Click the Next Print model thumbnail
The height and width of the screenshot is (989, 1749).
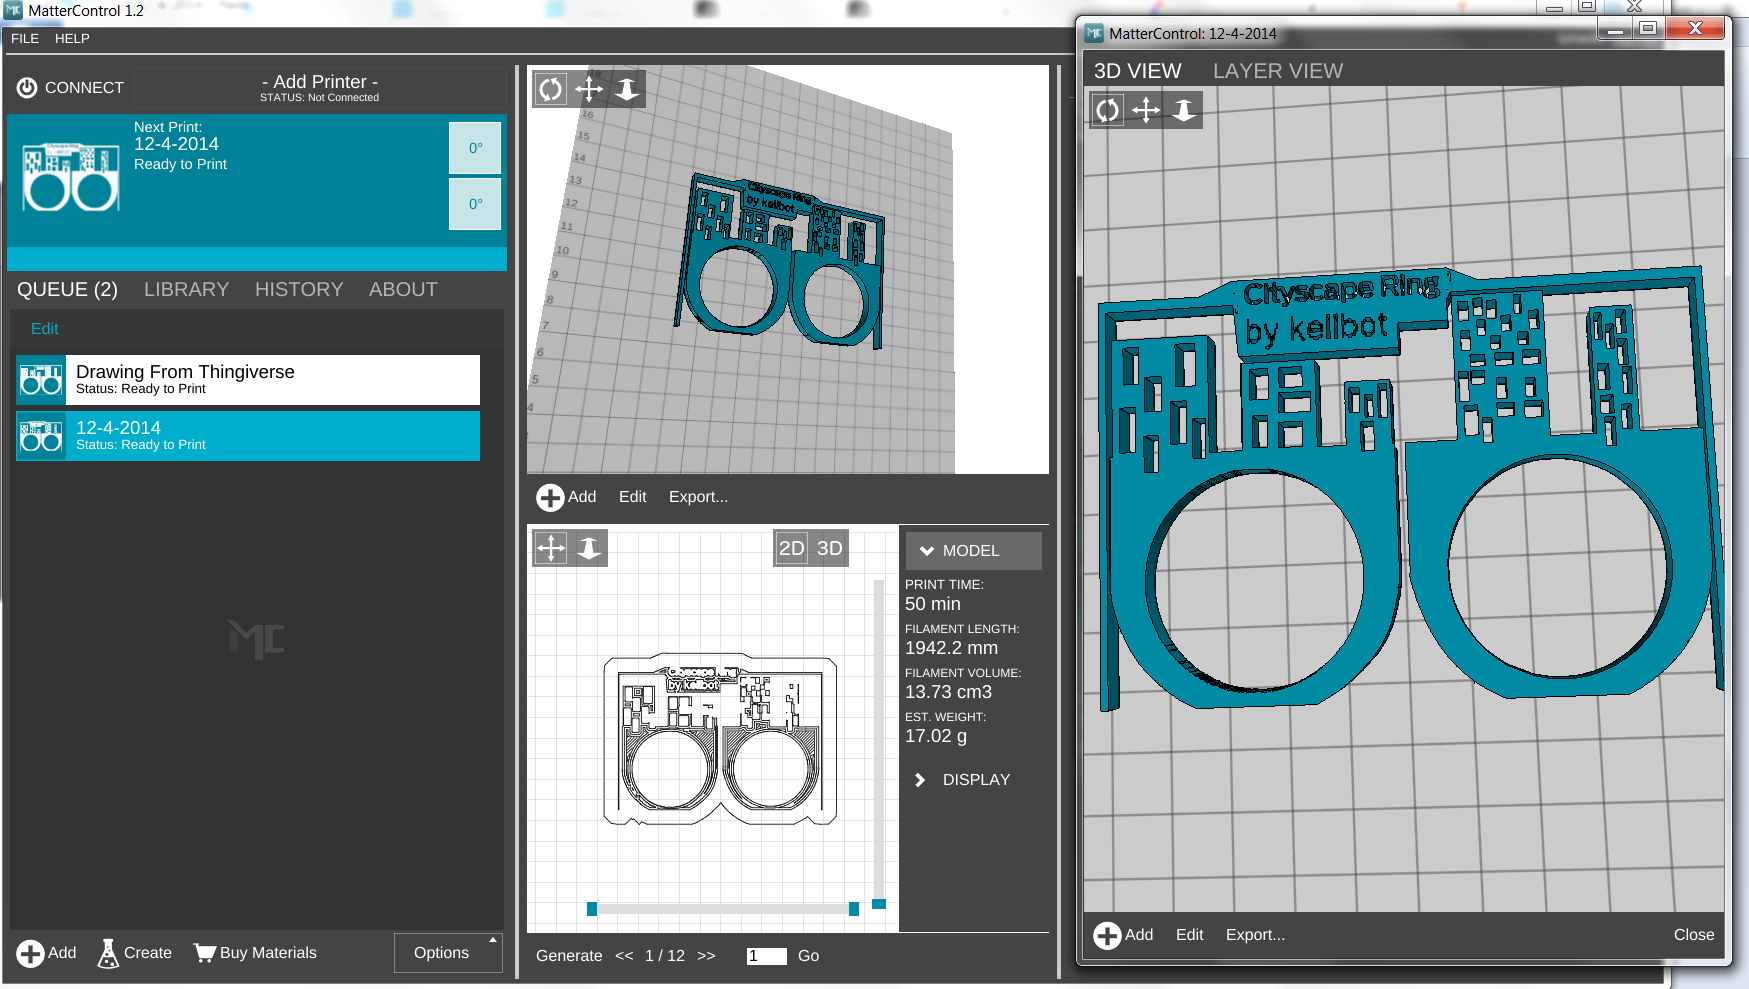71,178
